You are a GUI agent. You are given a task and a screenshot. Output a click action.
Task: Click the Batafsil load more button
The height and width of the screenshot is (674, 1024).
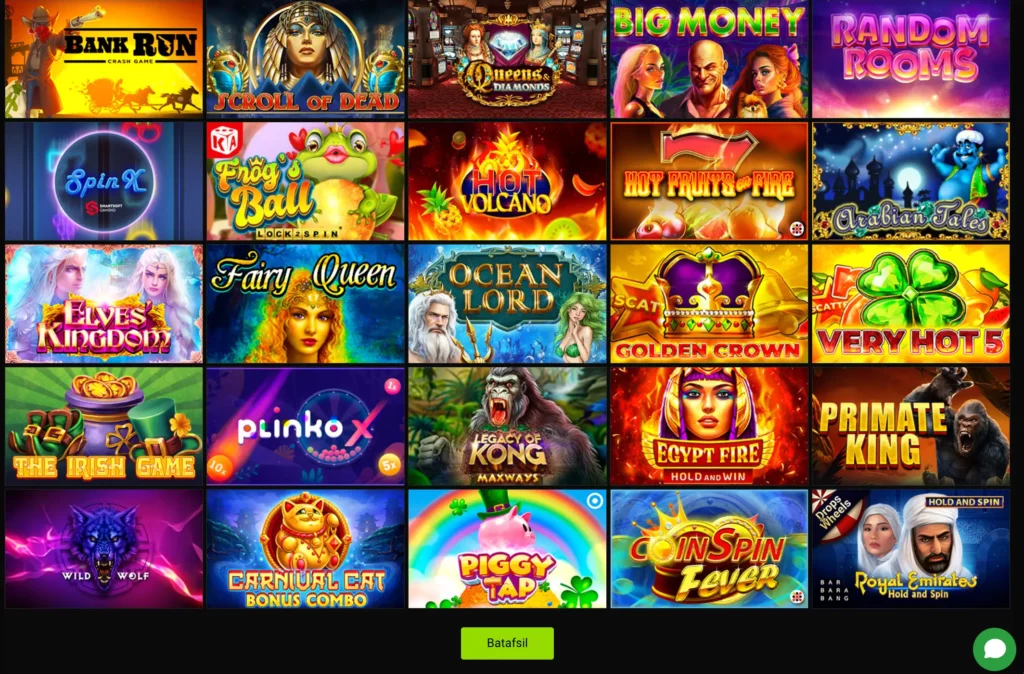pyautogui.click(x=507, y=643)
